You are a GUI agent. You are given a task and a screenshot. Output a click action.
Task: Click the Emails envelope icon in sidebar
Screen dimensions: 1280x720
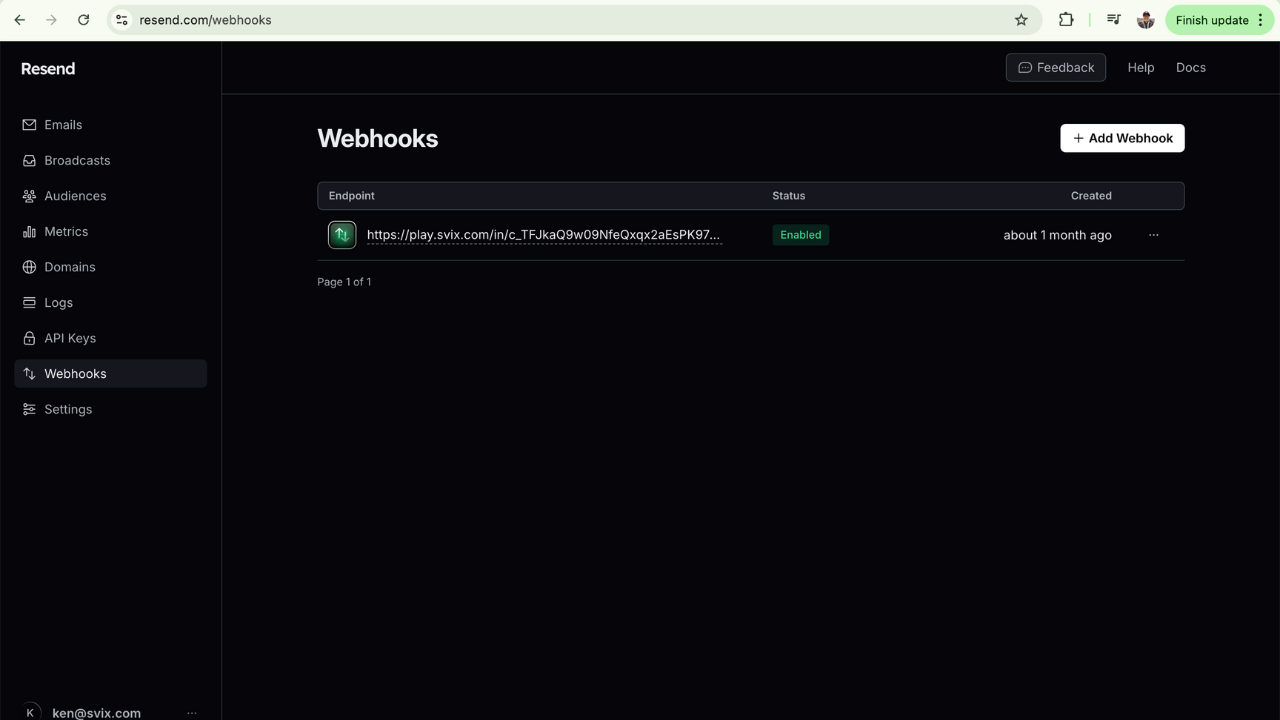29,125
